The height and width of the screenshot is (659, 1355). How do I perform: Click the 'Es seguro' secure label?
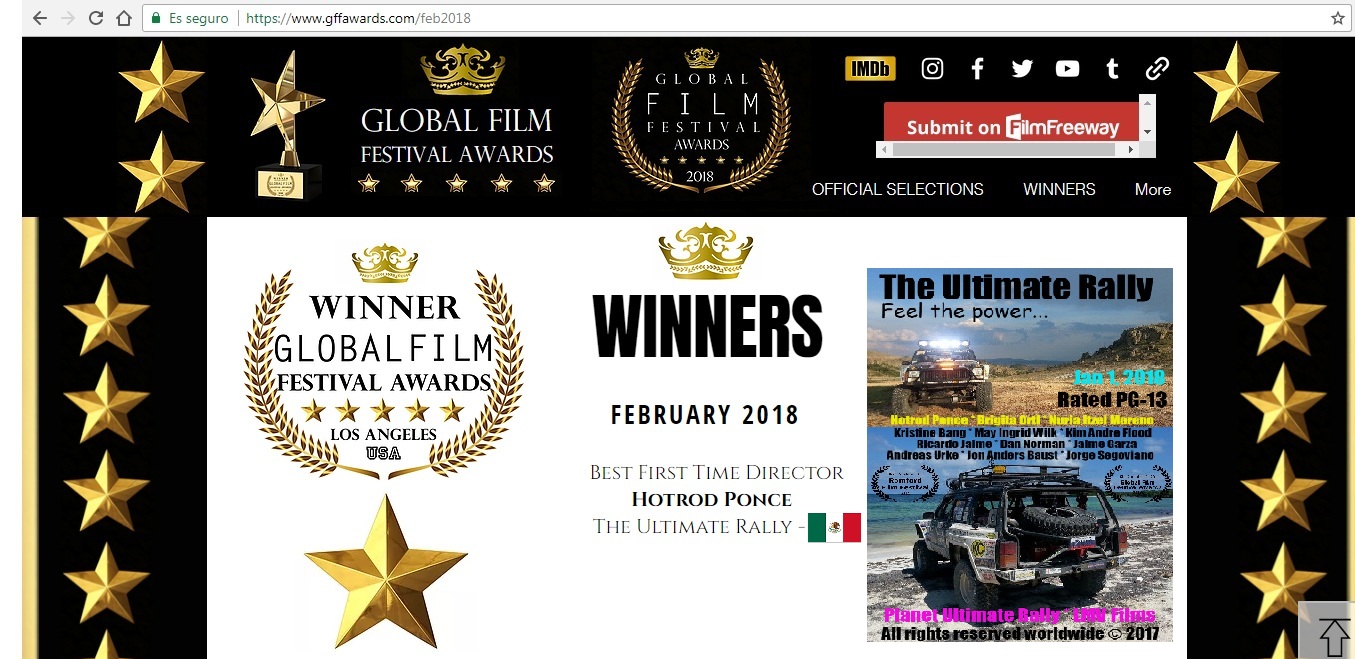[x=199, y=18]
